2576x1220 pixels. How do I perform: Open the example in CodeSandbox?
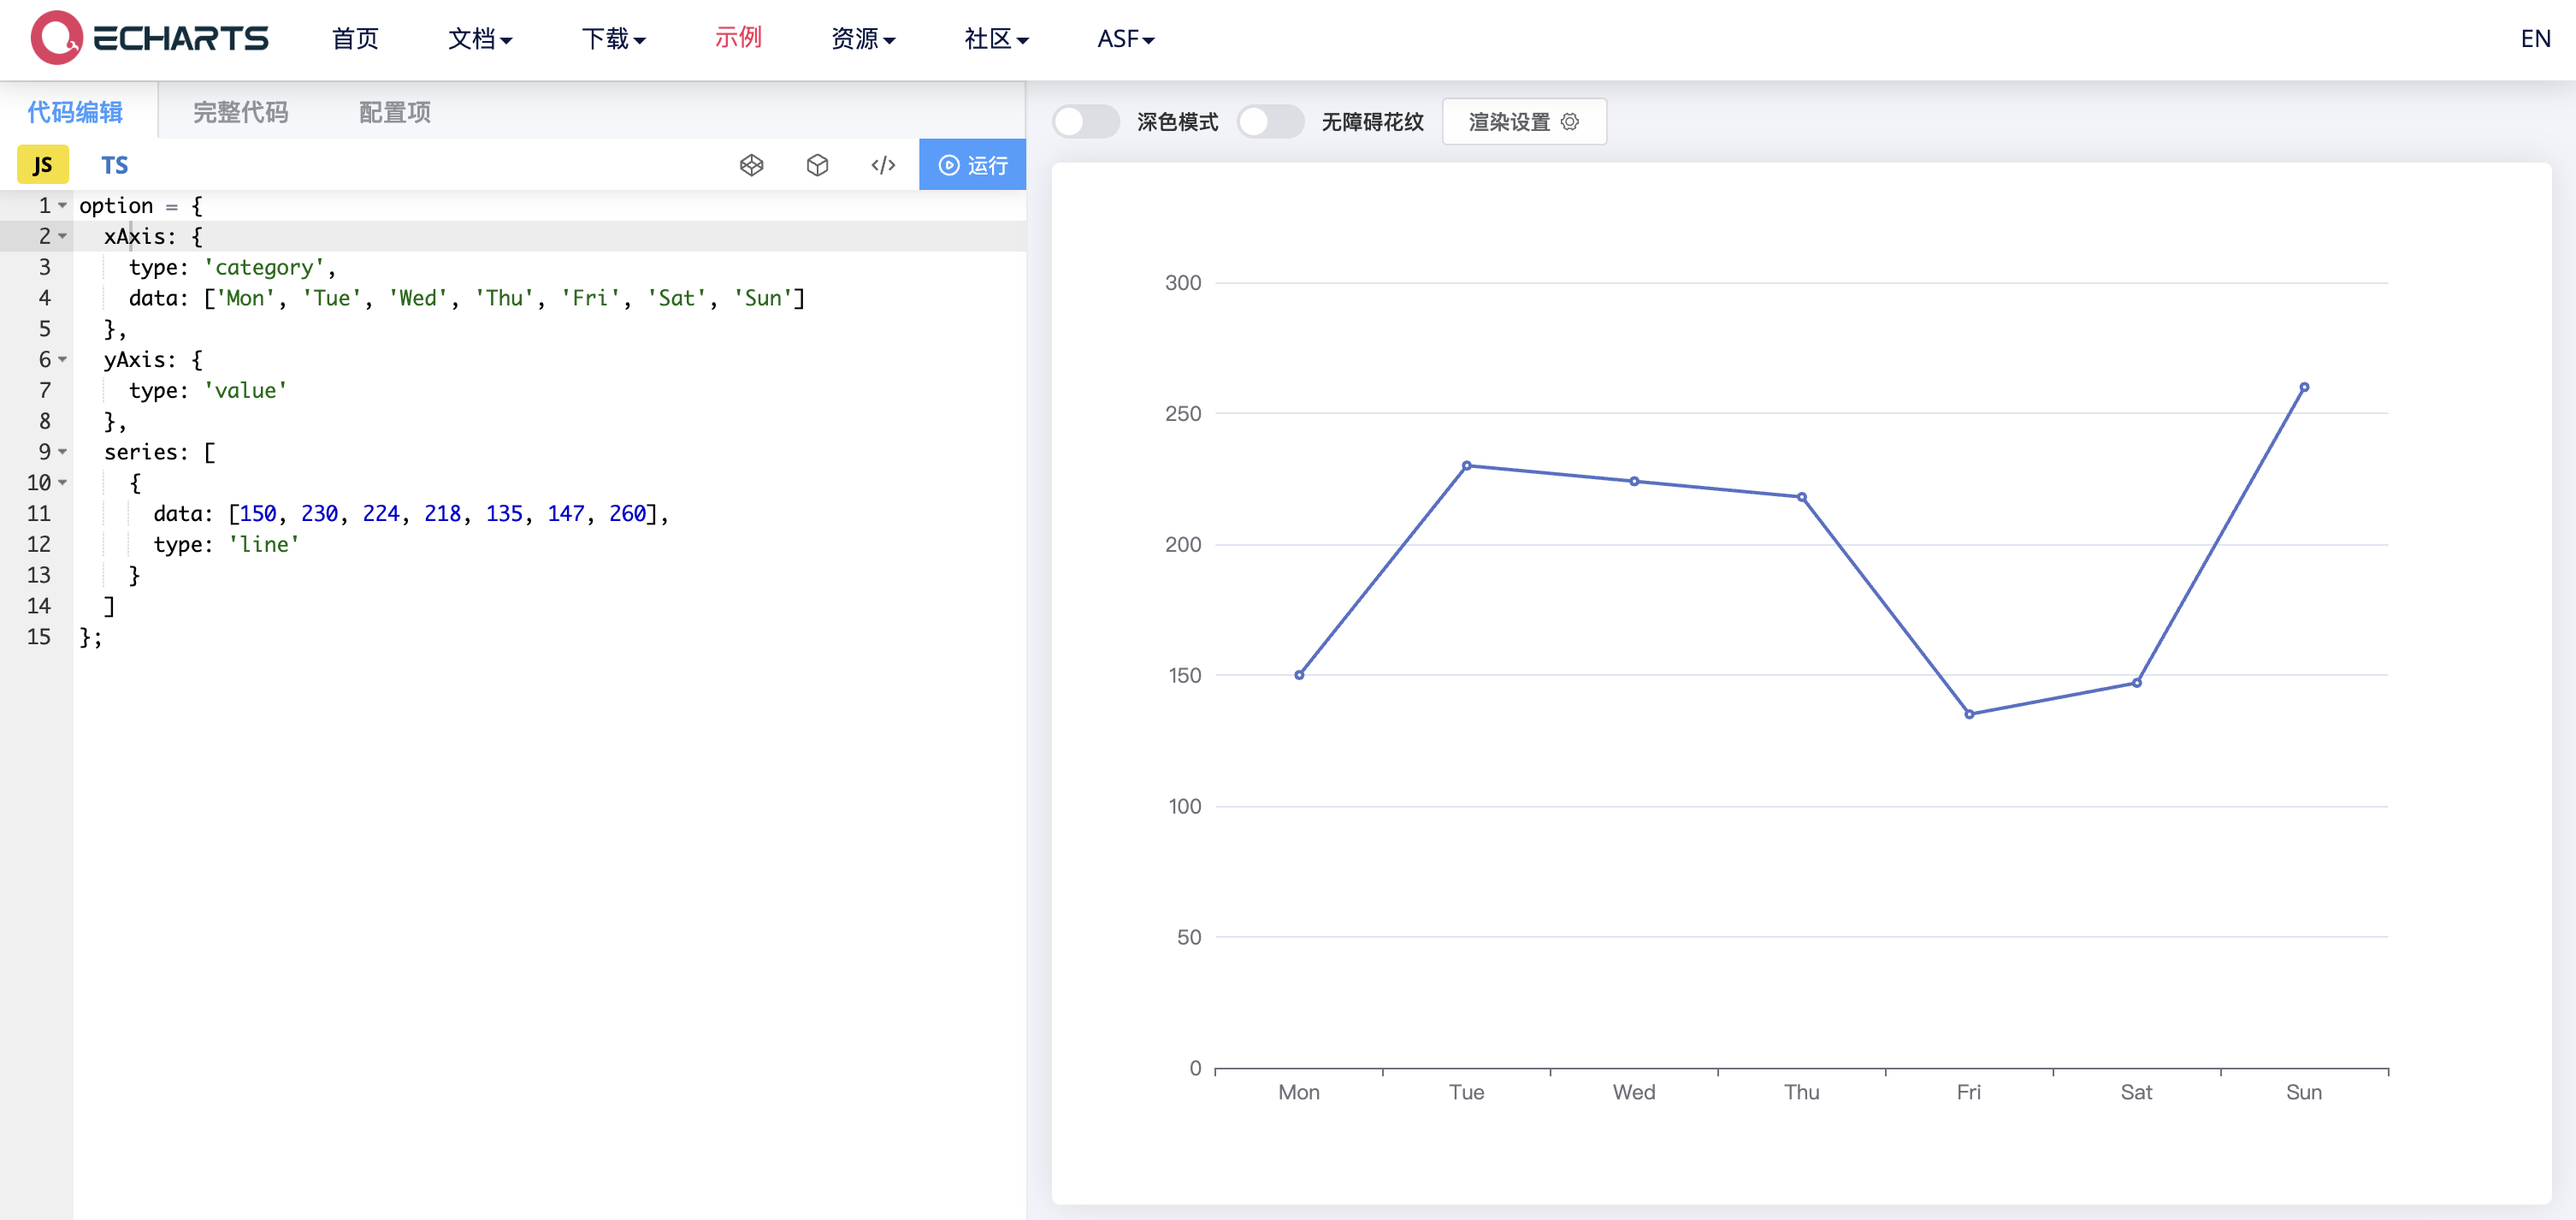tap(817, 165)
